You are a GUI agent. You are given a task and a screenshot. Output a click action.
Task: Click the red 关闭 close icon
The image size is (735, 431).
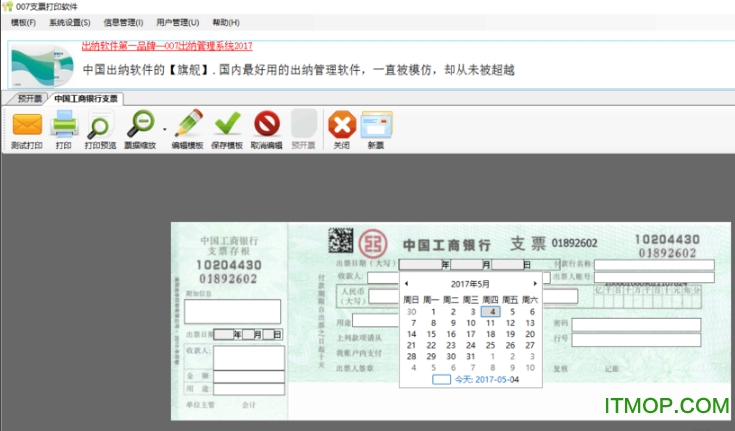click(341, 126)
